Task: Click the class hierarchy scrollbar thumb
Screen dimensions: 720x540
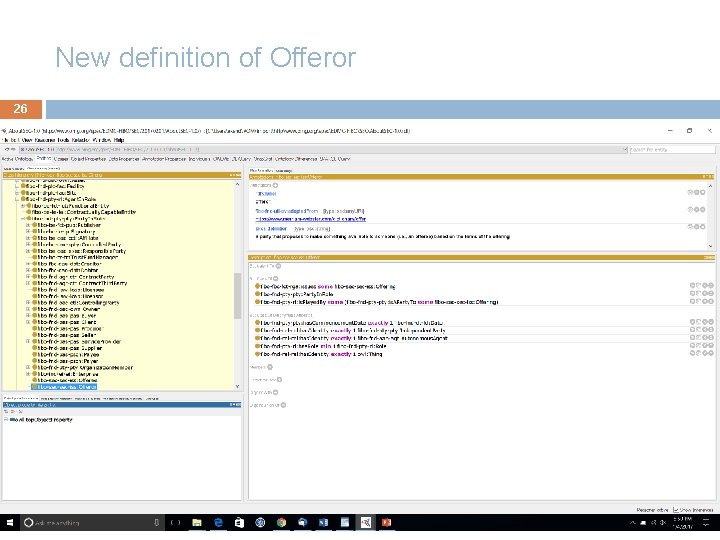Action: 237,296
